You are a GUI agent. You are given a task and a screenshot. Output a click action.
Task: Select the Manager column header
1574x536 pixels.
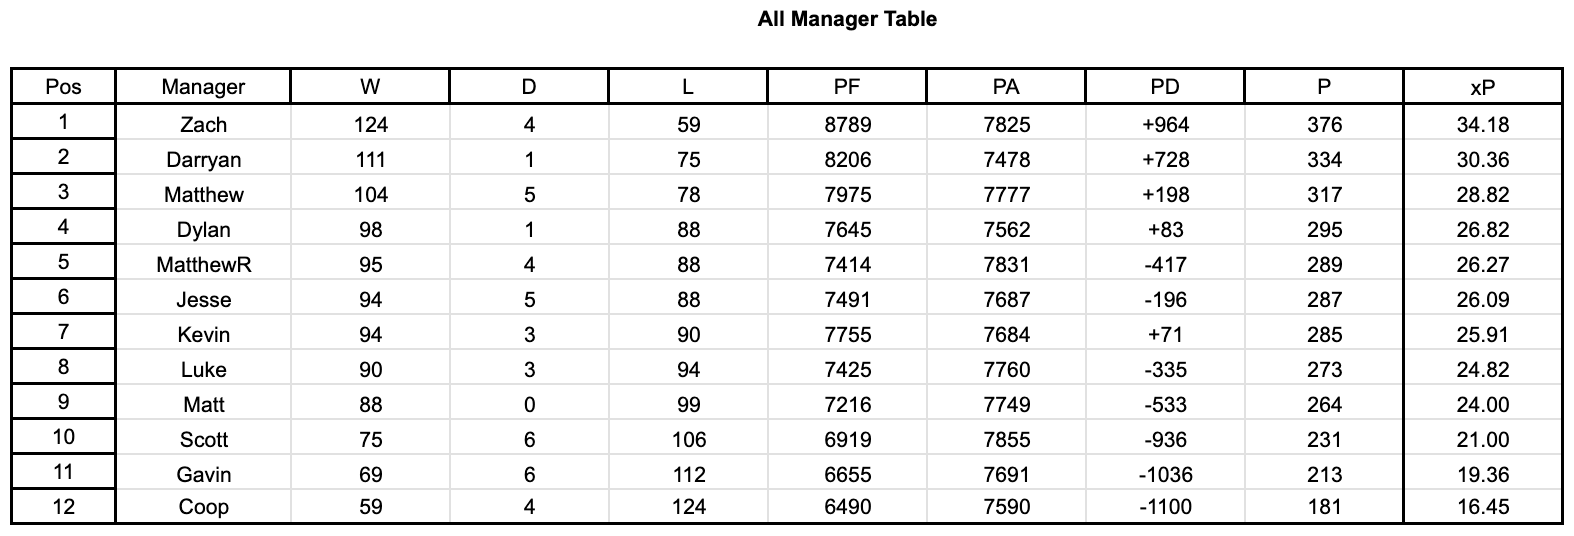(203, 87)
